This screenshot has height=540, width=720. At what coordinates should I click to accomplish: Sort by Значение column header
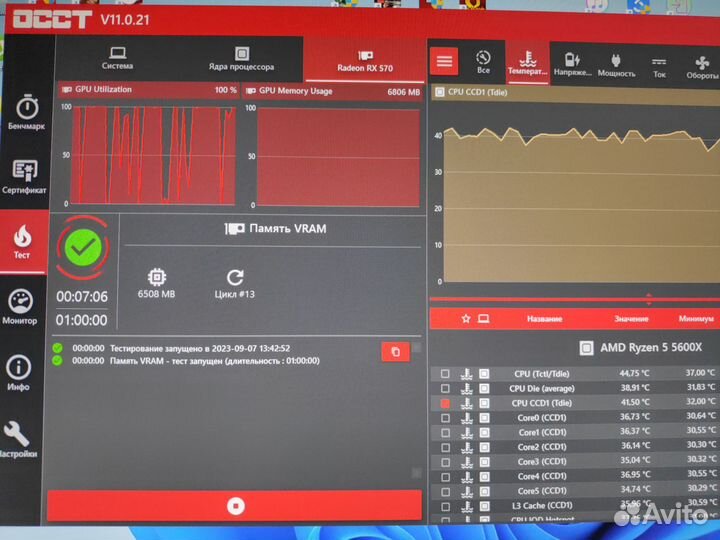[631, 319]
